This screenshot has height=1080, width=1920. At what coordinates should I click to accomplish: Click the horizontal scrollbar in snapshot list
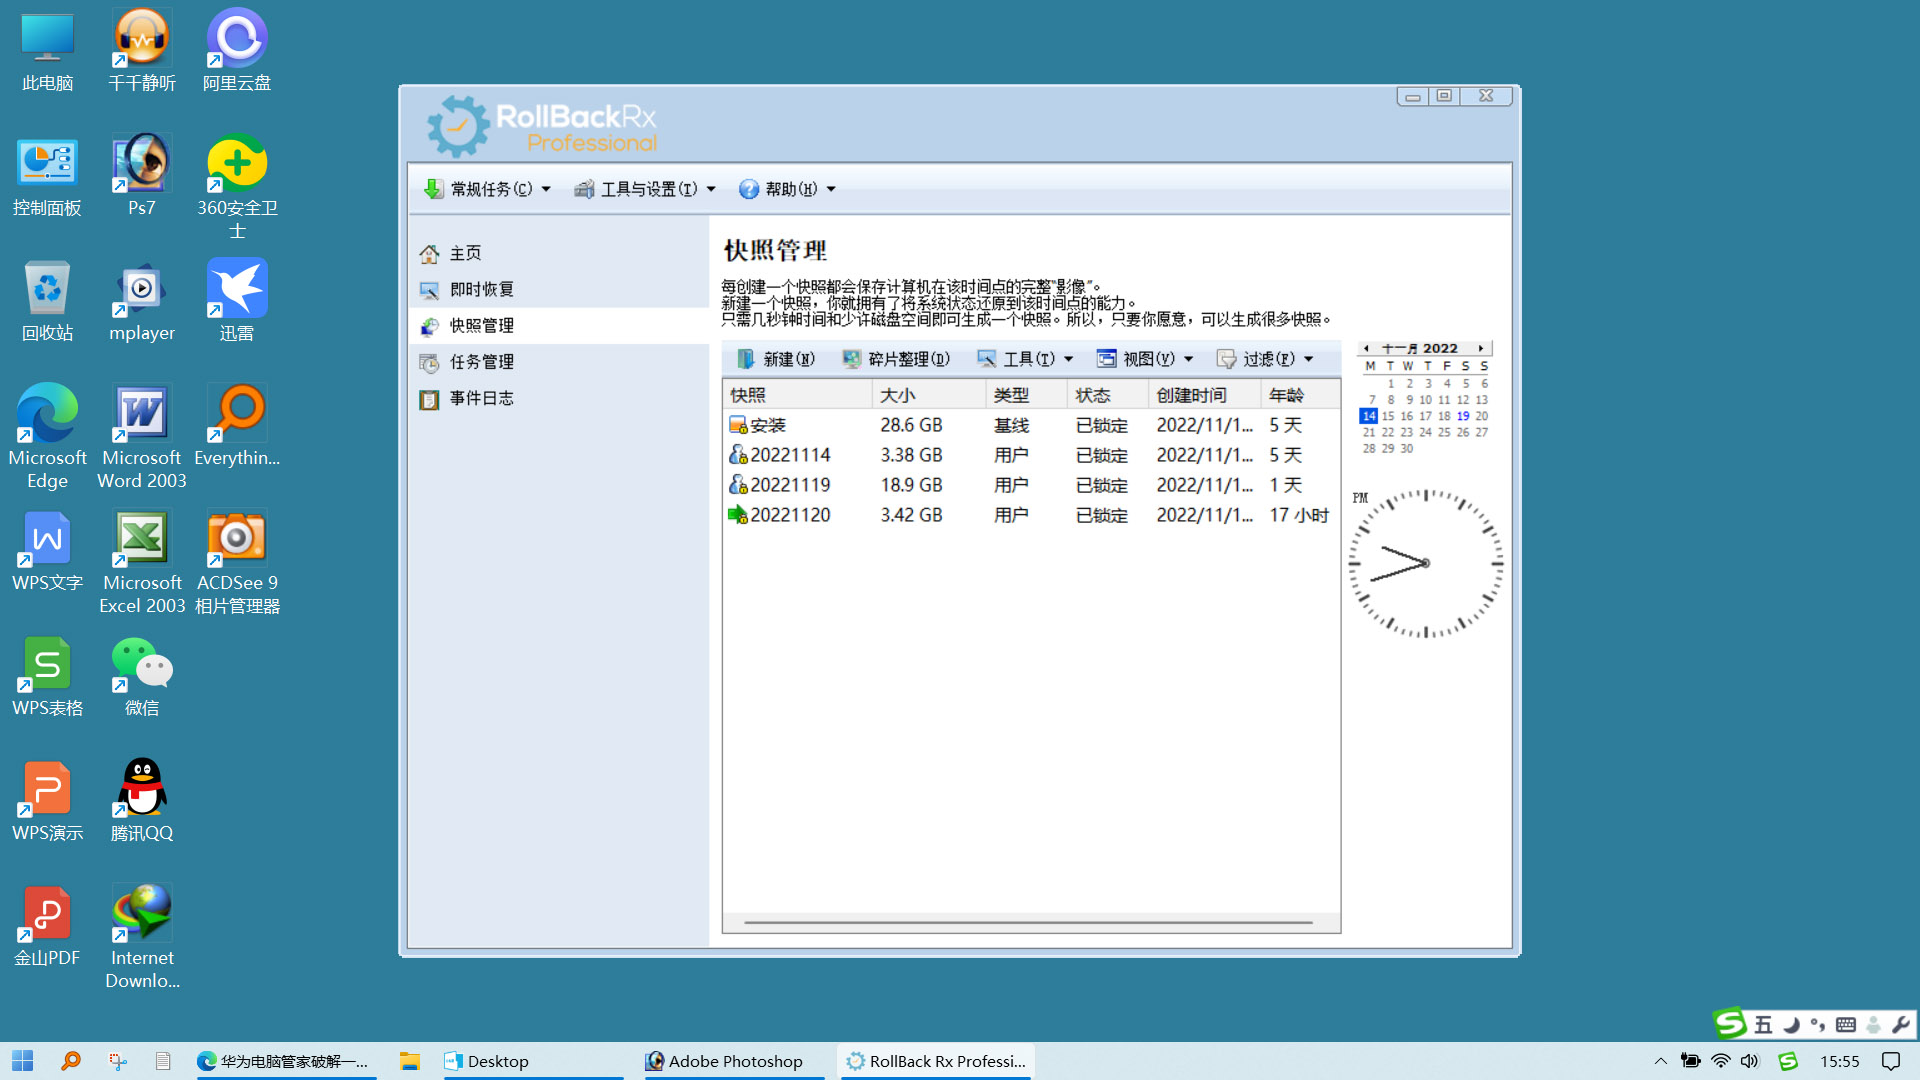[1028, 922]
